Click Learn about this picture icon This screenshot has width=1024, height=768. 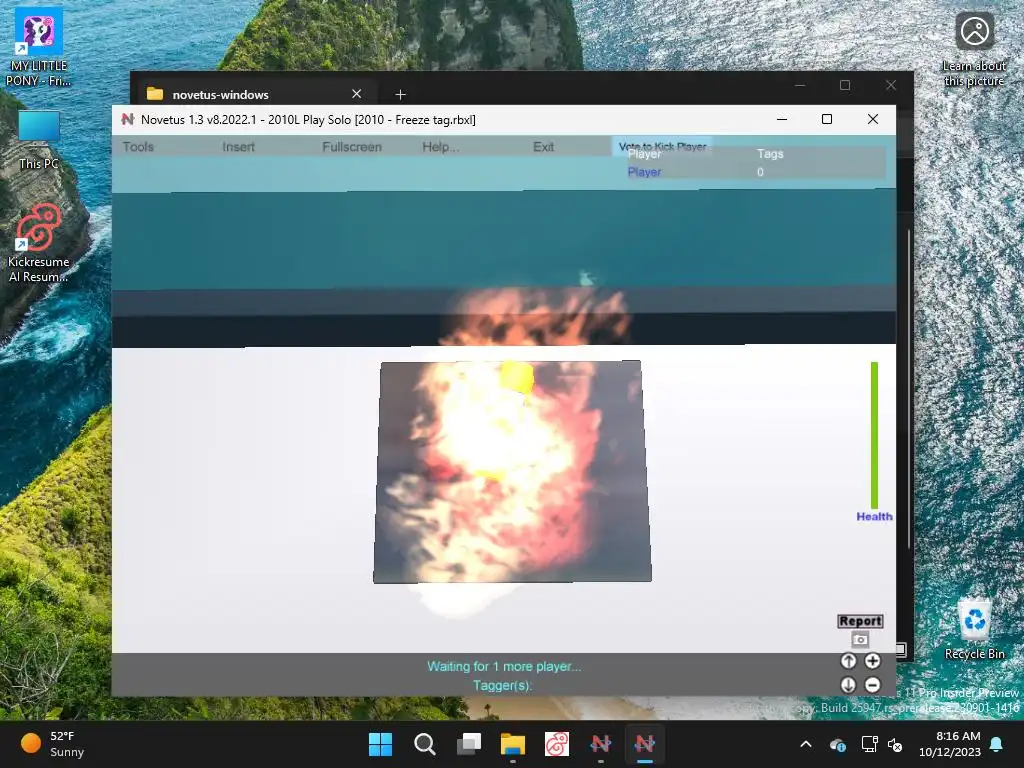[974, 50]
